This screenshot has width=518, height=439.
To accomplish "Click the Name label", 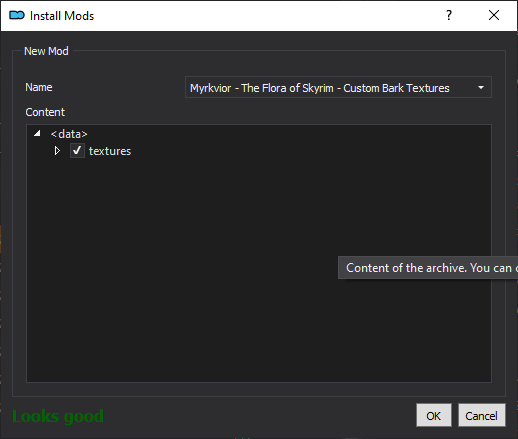I will (39, 87).
